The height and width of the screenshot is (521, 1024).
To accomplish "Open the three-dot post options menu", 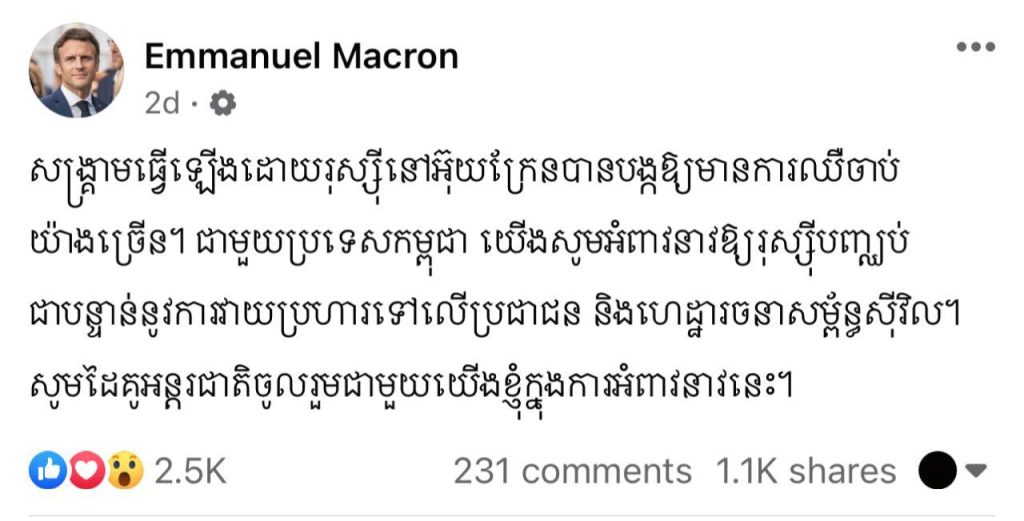I will tap(974, 47).
